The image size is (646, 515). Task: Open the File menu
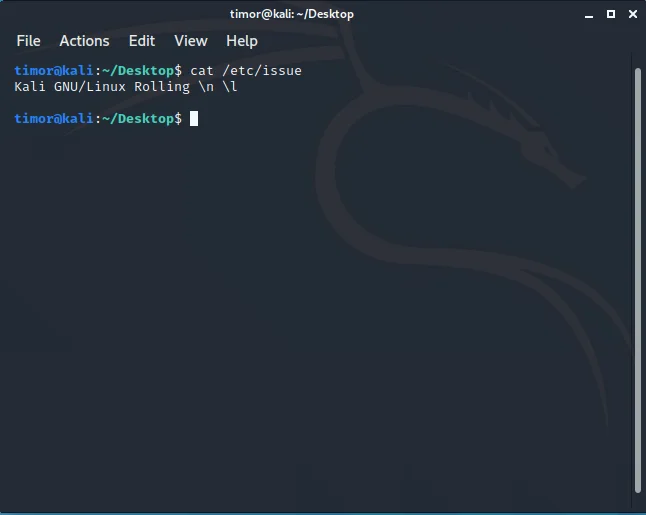point(28,41)
